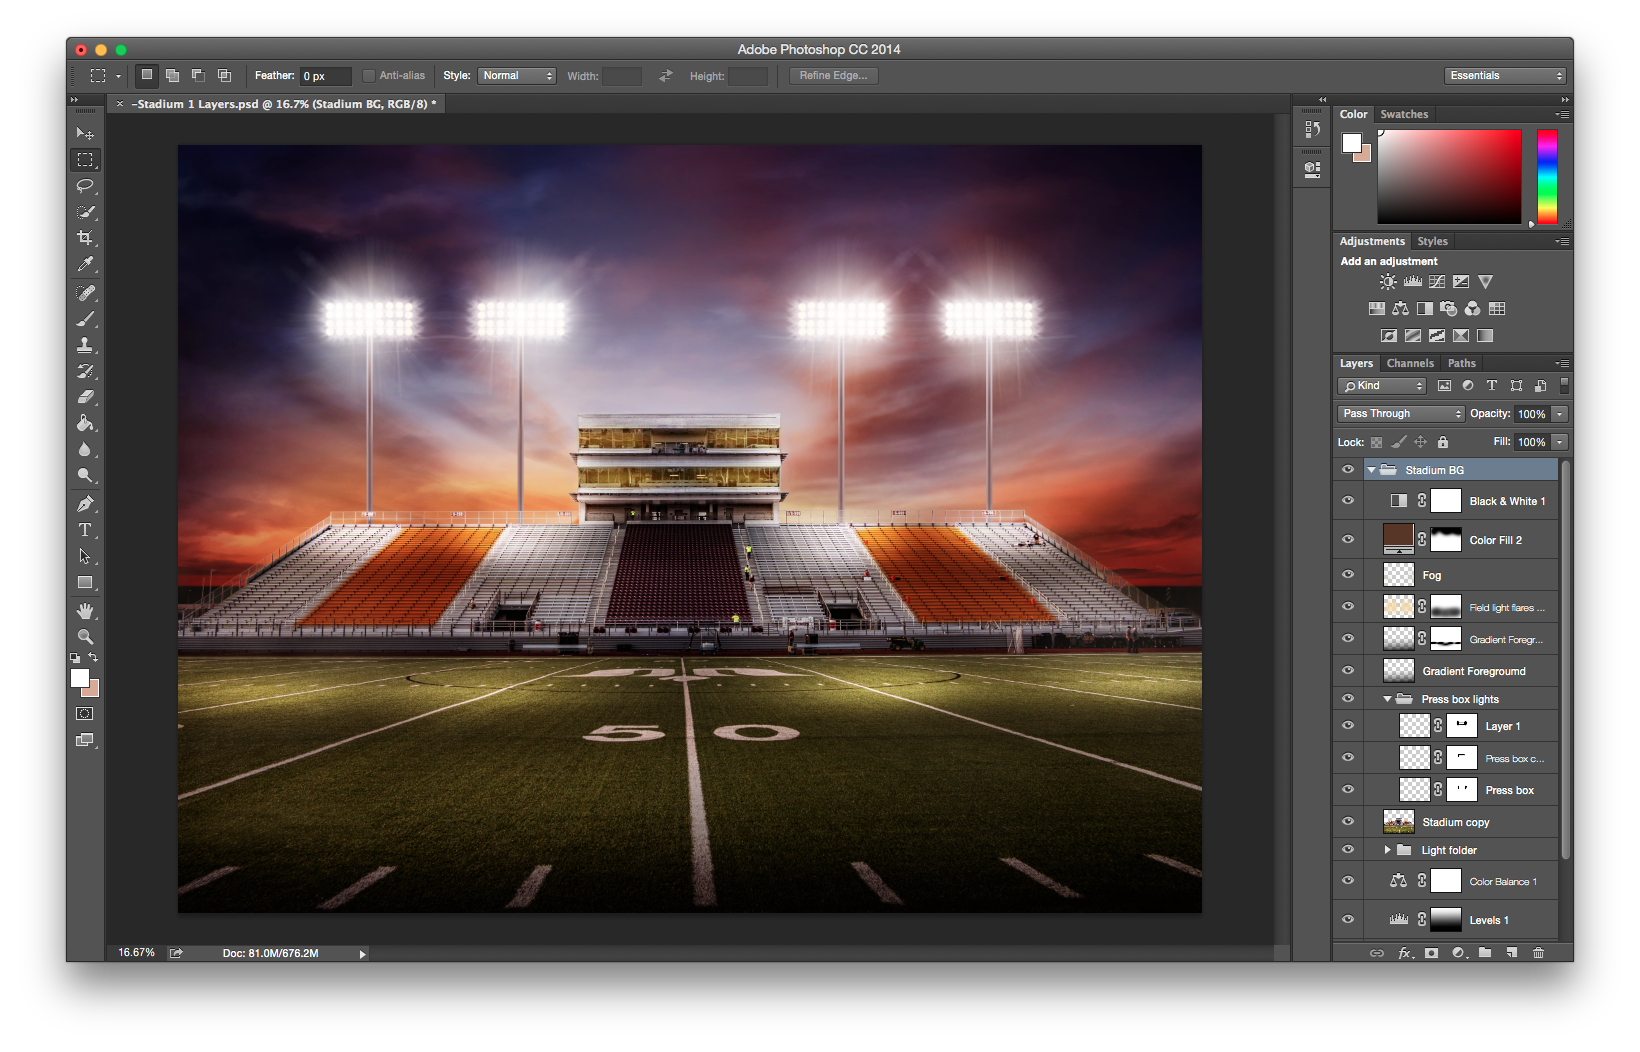Image resolution: width=1640 pixels, height=1052 pixels.
Task: Click the swap width and height button
Action: (665, 76)
